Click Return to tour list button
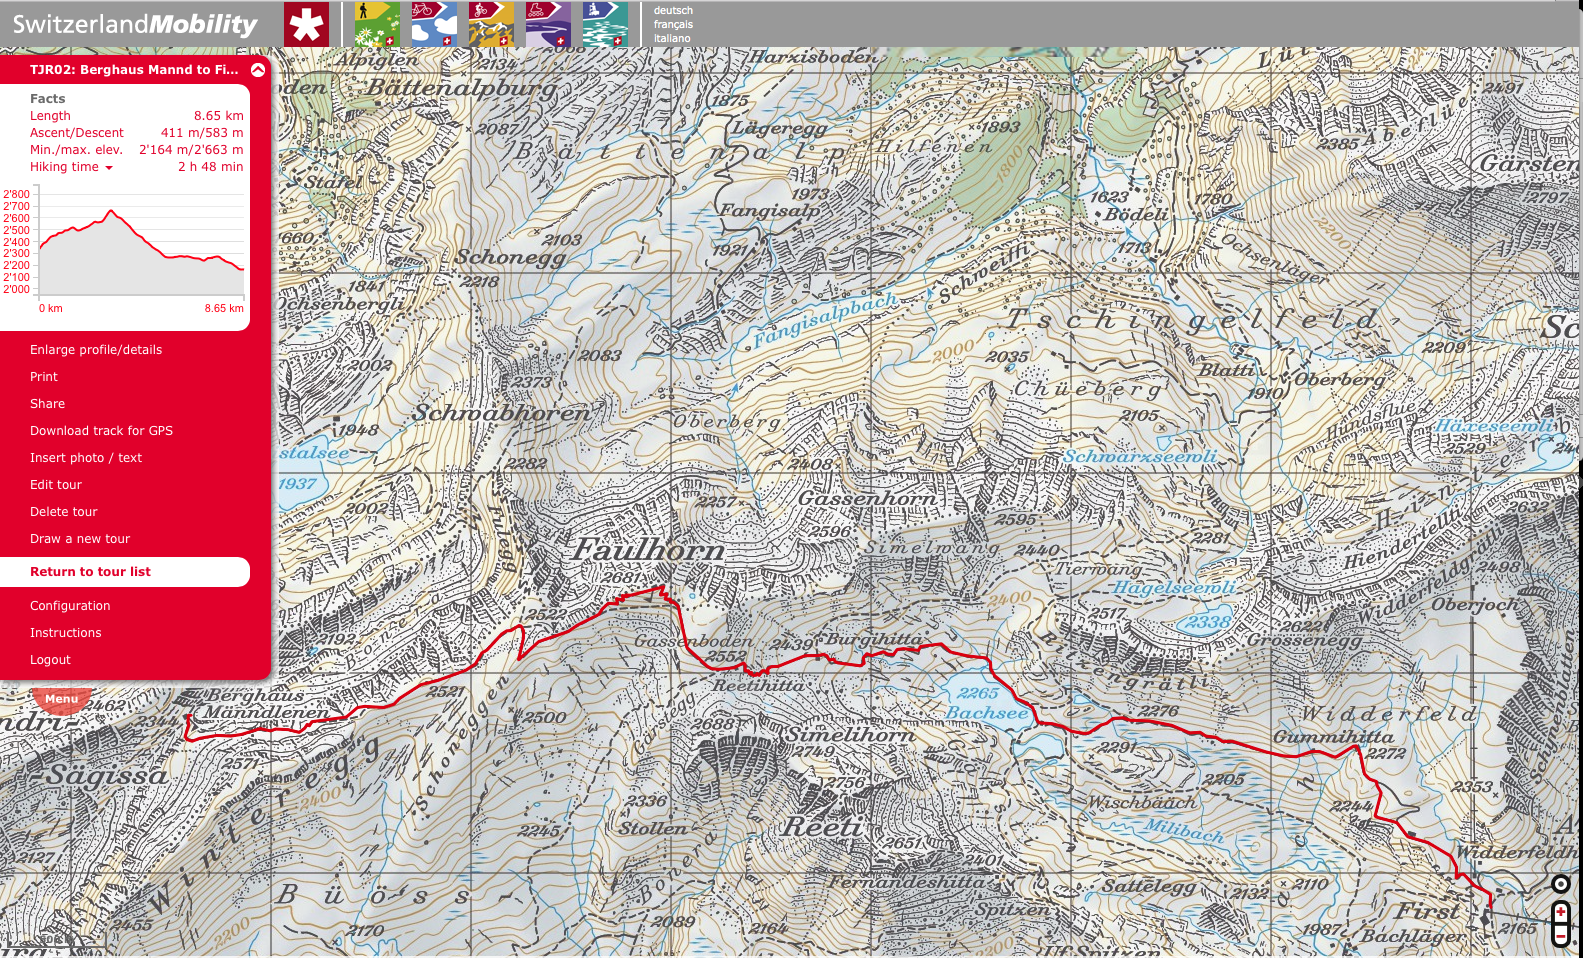The height and width of the screenshot is (958, 1583). click(x=124, y=572)
